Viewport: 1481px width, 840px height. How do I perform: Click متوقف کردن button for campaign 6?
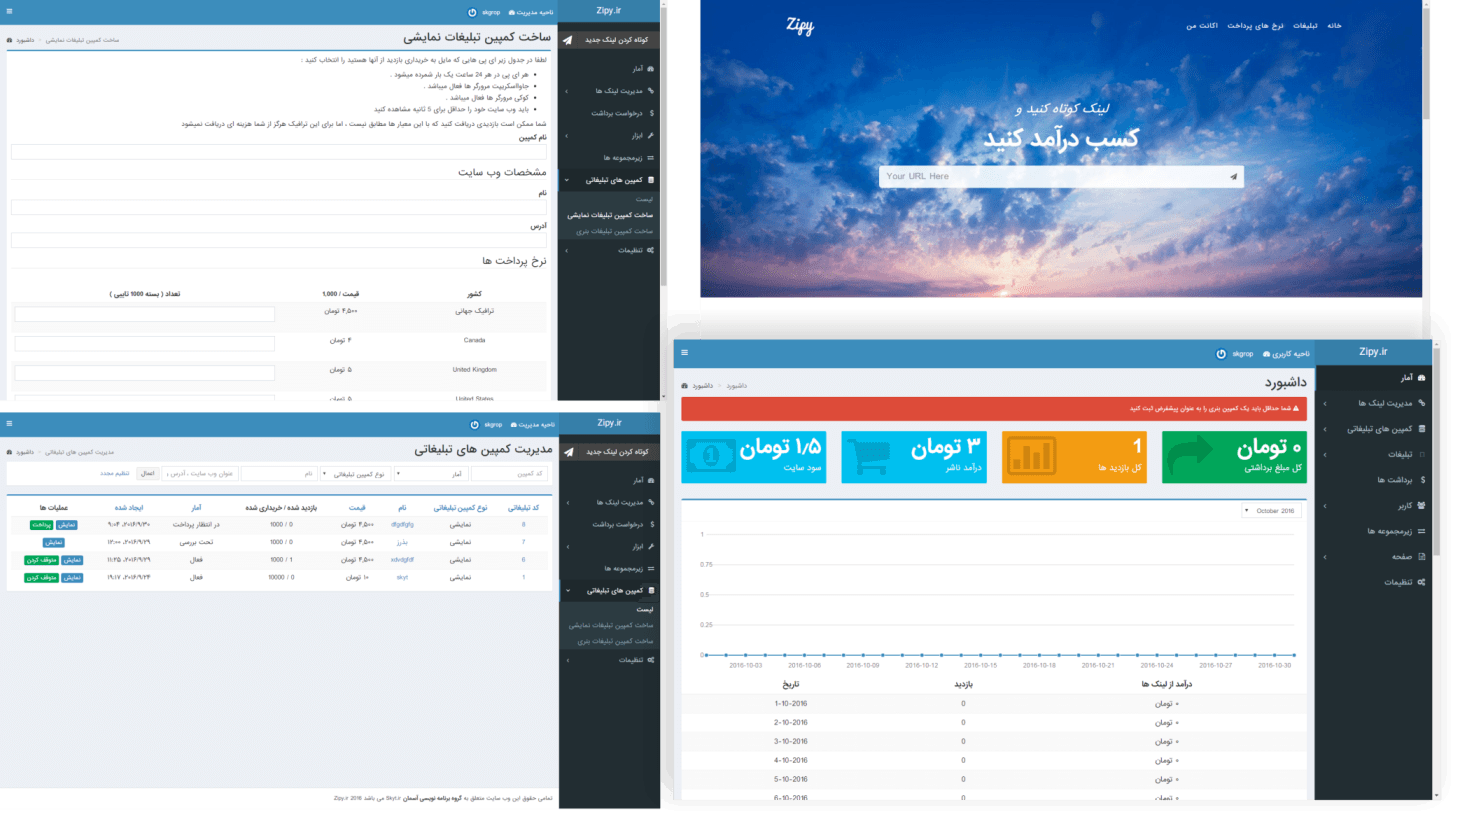click(42, 560)
